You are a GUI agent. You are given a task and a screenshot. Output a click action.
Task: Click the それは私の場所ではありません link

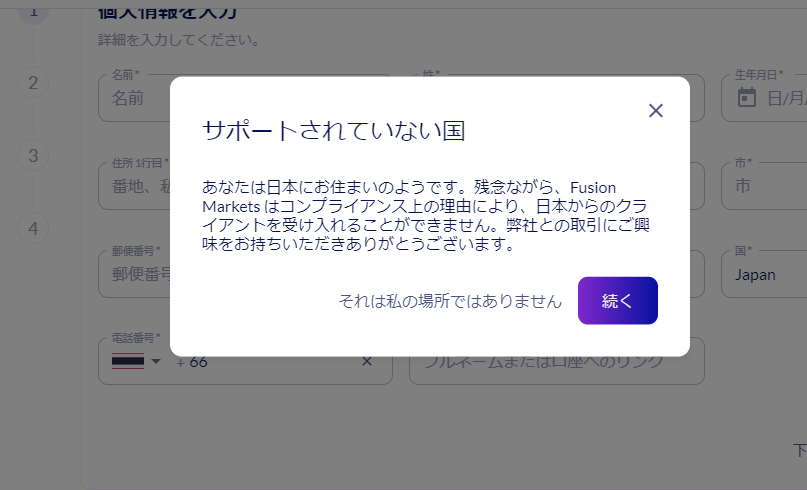click(x=450, y=301)
